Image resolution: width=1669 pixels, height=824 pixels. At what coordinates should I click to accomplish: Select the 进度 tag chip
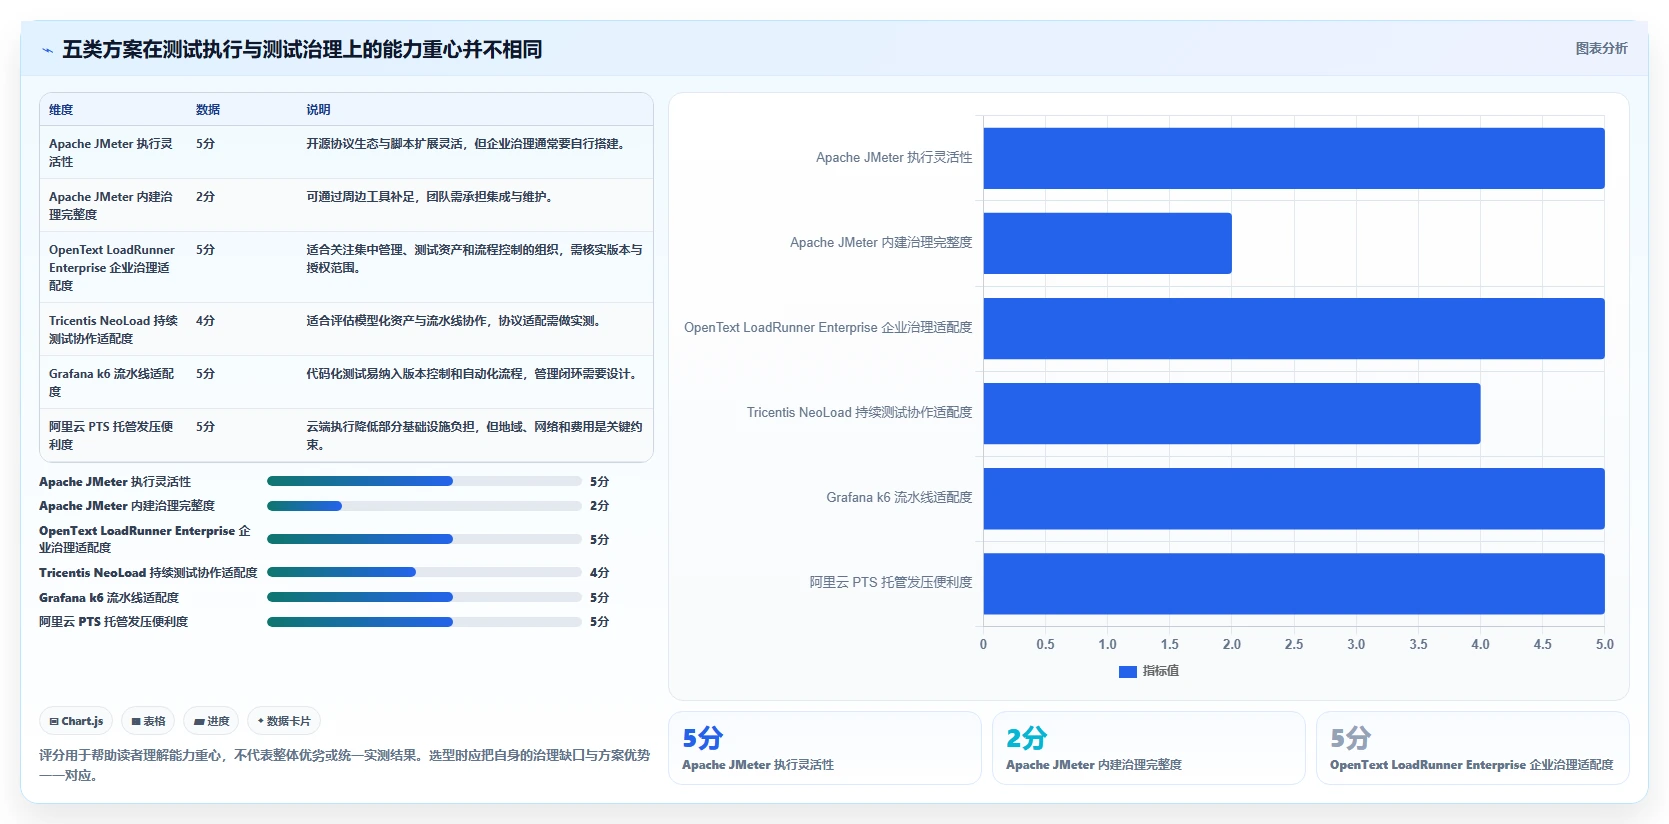point(211,721)
